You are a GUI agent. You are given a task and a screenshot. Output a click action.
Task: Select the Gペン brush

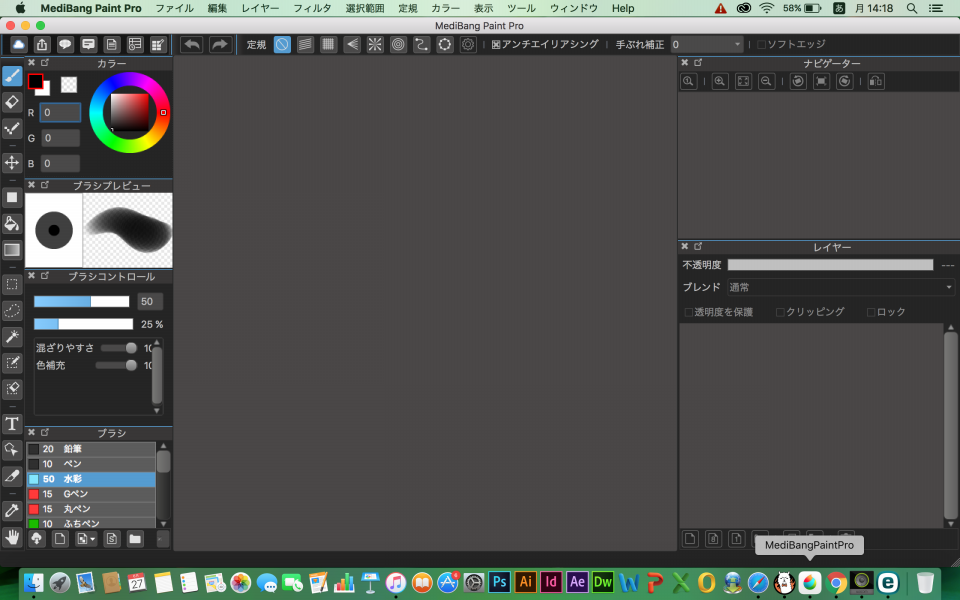(91, 494)
